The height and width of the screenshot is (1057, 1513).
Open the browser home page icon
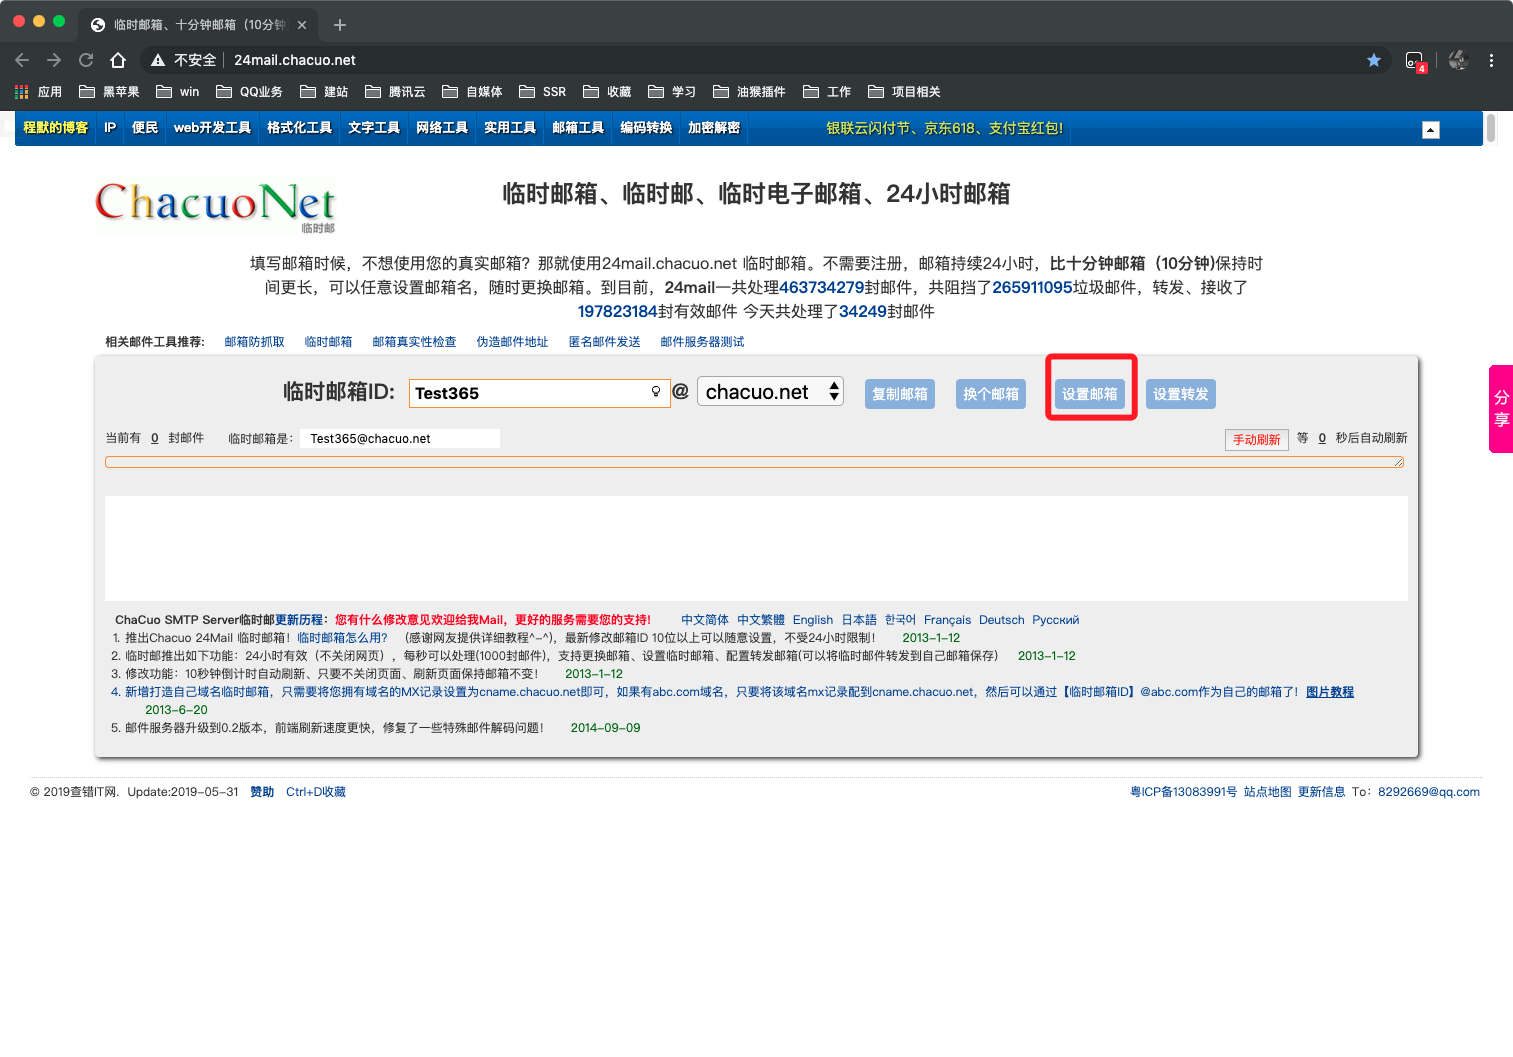[x=118, y=60]
